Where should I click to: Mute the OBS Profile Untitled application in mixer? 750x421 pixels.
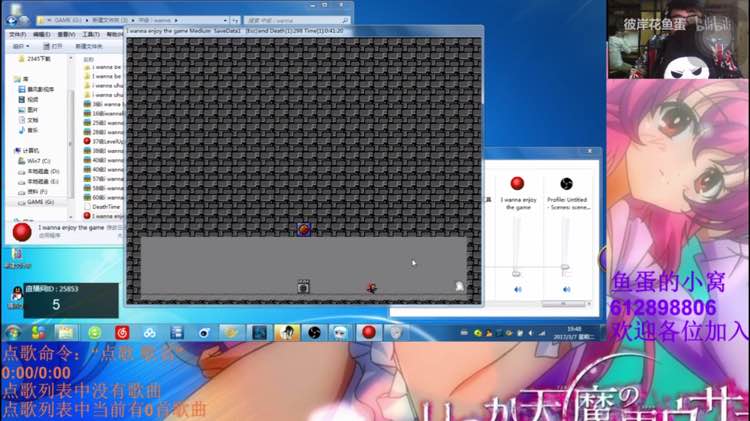click(x=567, y=289)
